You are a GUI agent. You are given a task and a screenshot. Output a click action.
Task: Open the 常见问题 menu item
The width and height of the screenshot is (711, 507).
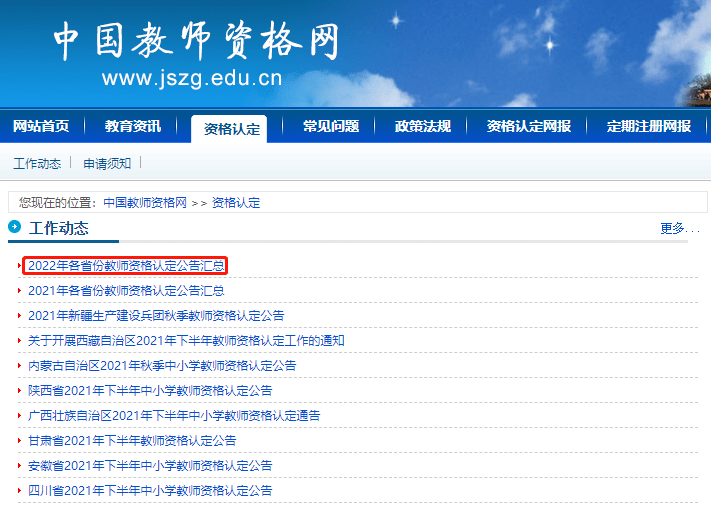[331, 126]
